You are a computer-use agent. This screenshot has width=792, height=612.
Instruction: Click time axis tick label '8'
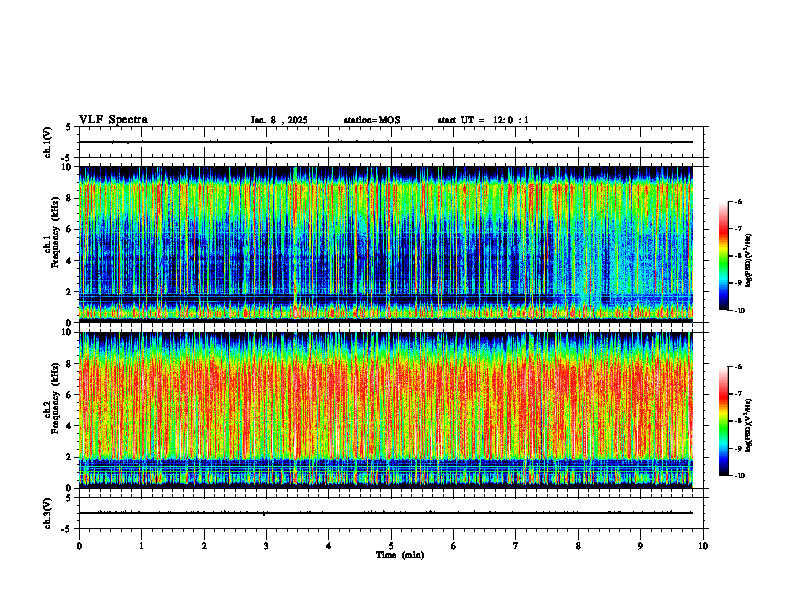point(578,546)
